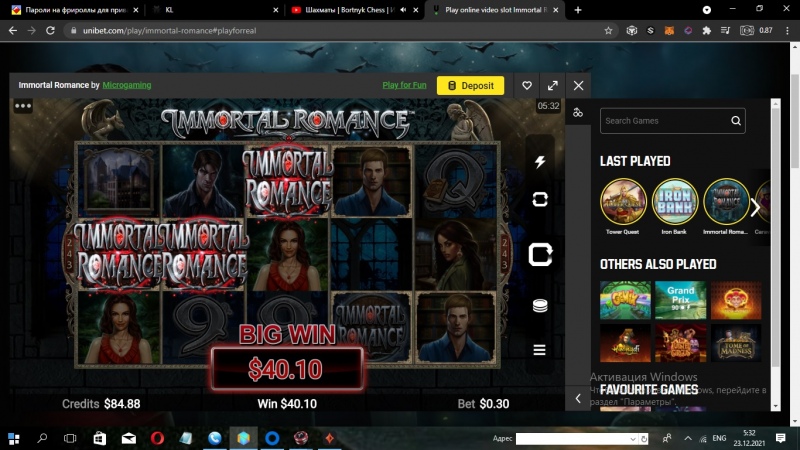800x450 pixels.
Task: Expand the game to fullscreen
Action: tap(553, 86)
